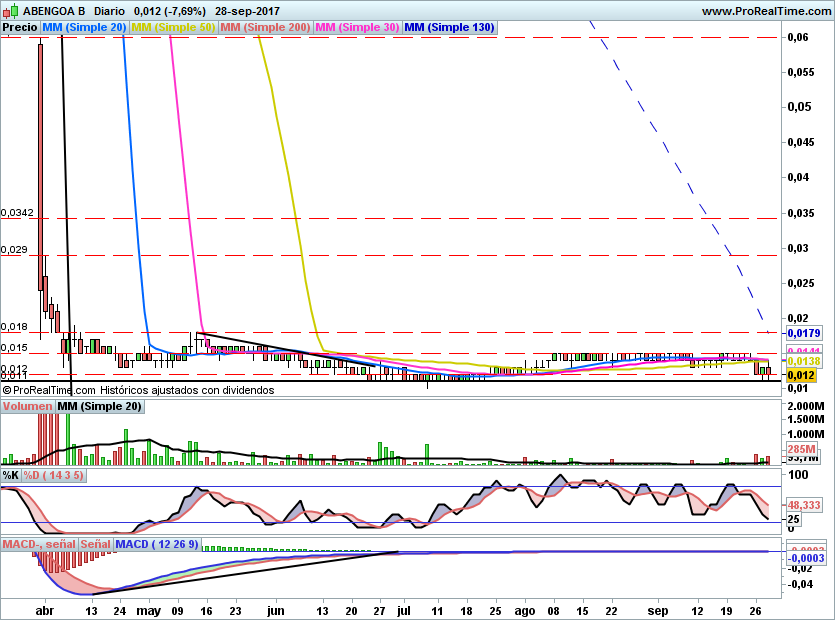Select the %K stochastic label

coord(11,475)
